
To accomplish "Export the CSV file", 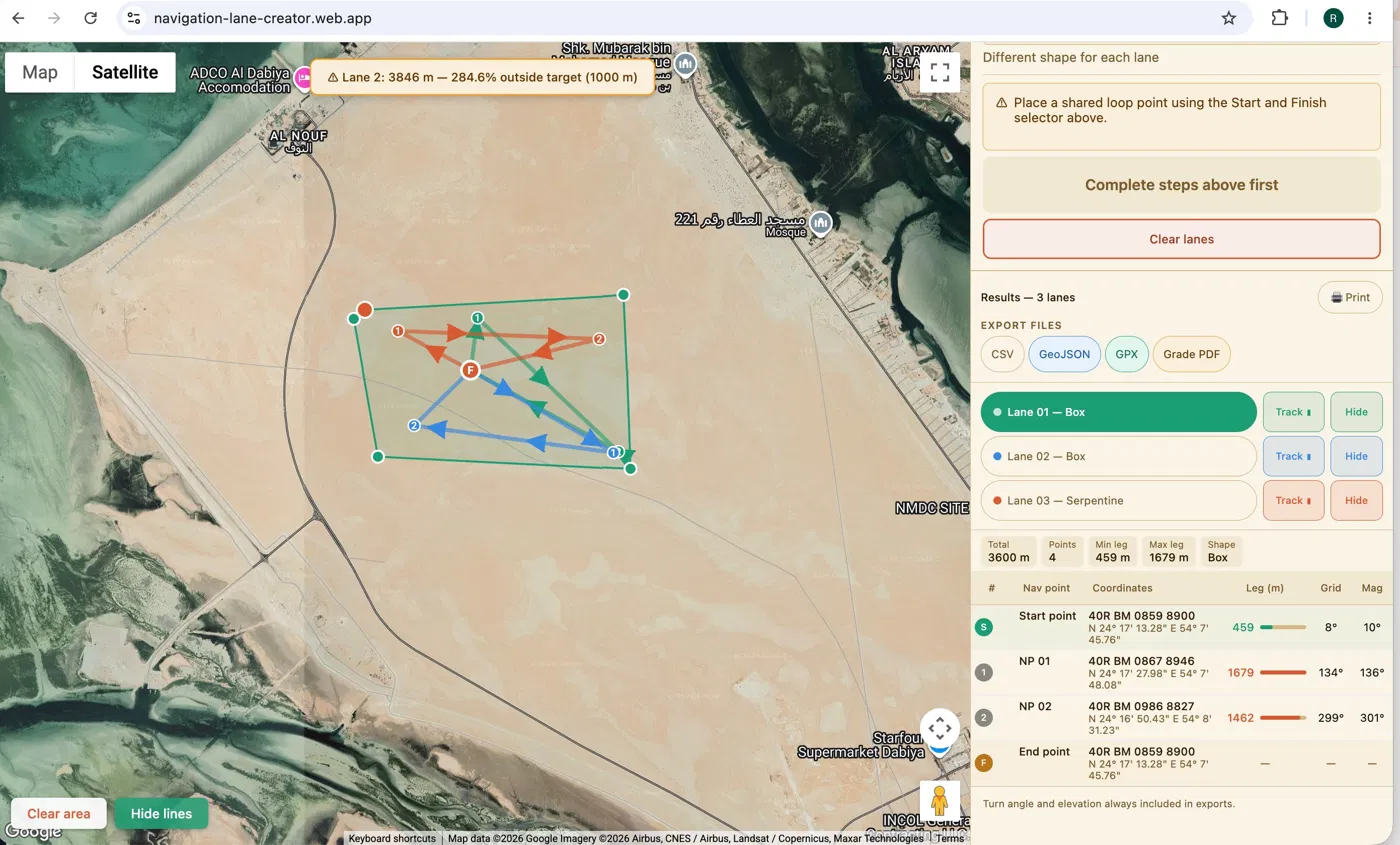I will click(1002, 354).
